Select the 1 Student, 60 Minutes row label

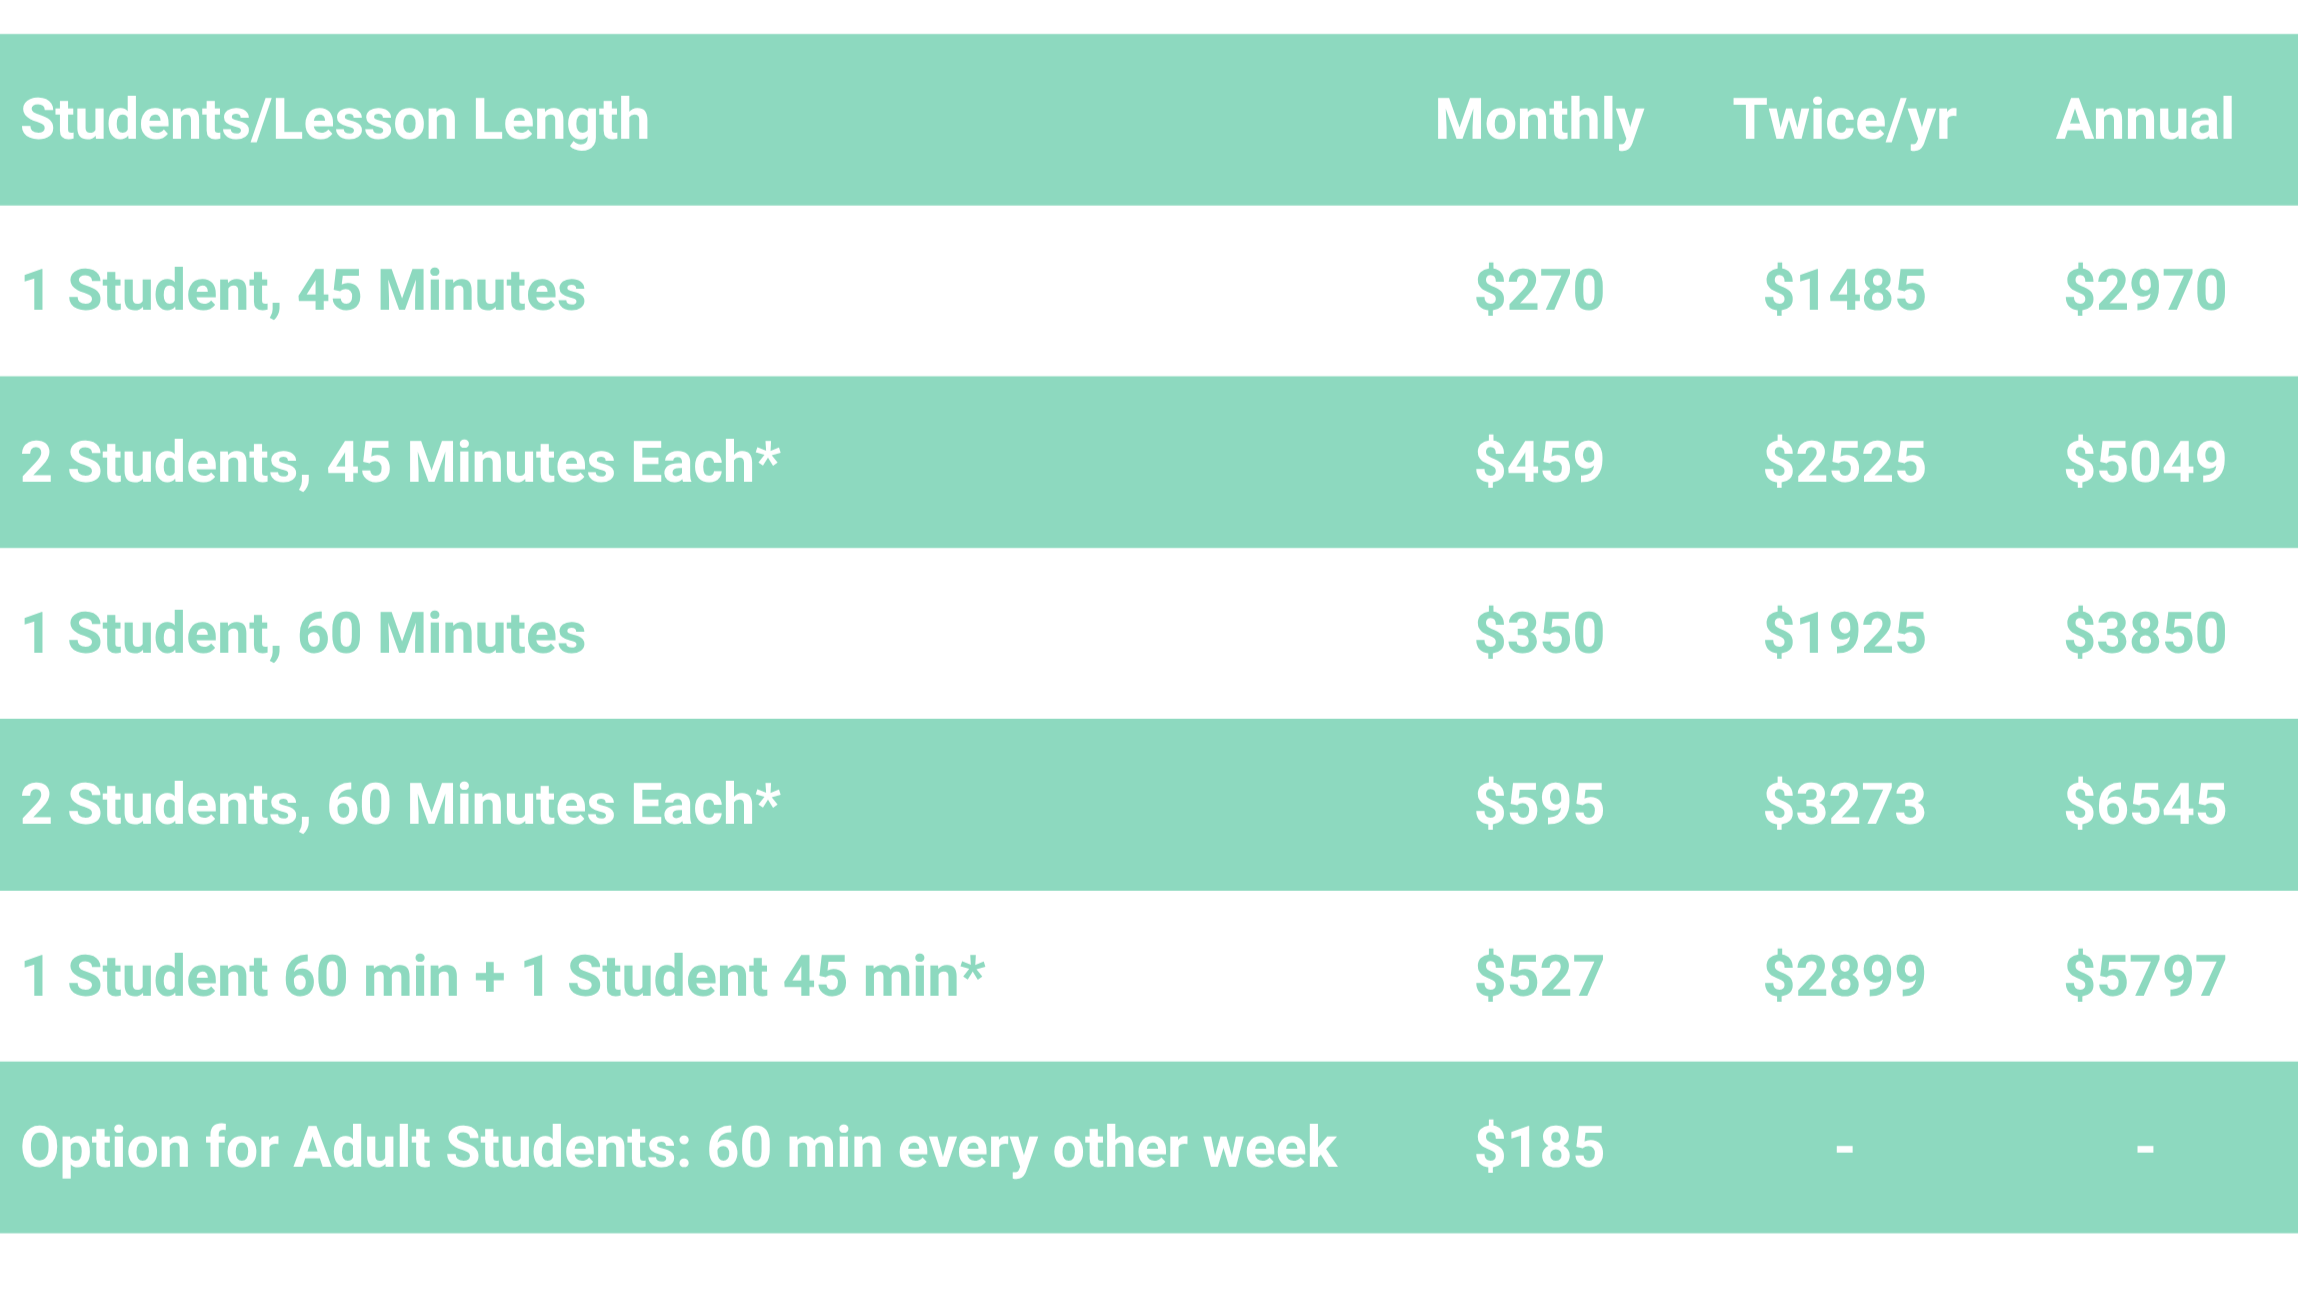[x=303, y=634]
